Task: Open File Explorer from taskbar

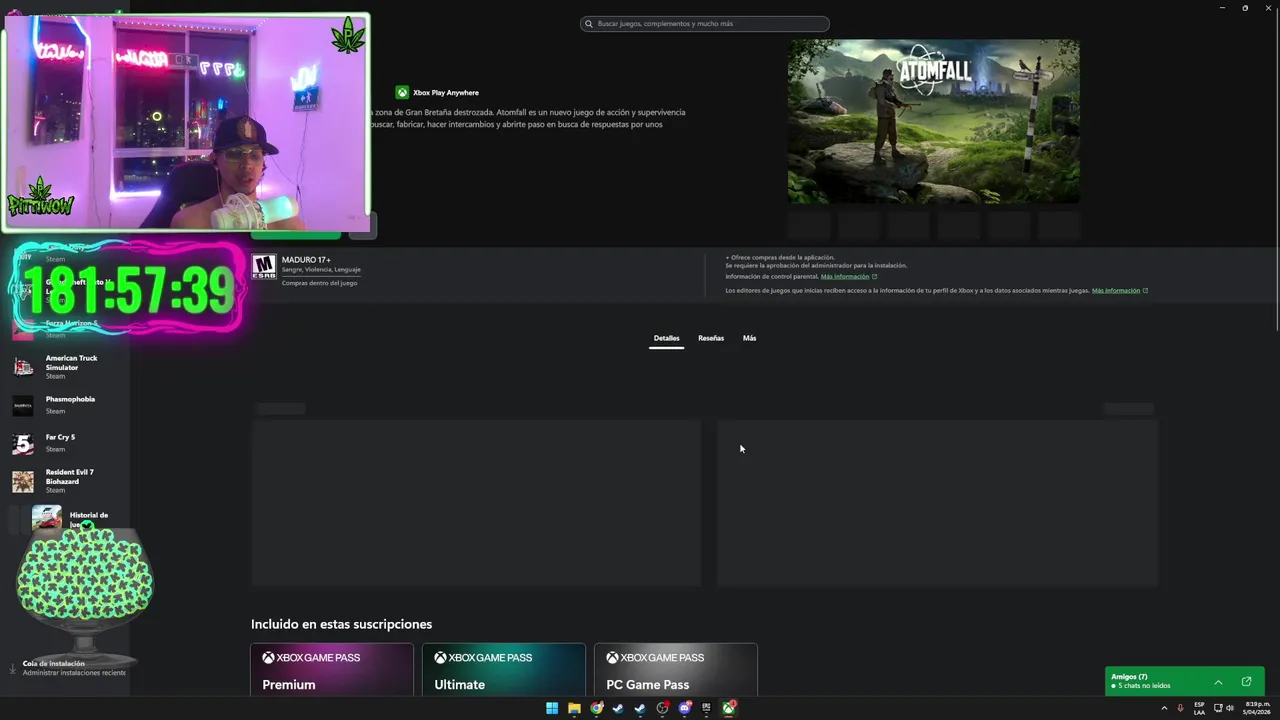Action: (x=574, y=708)
